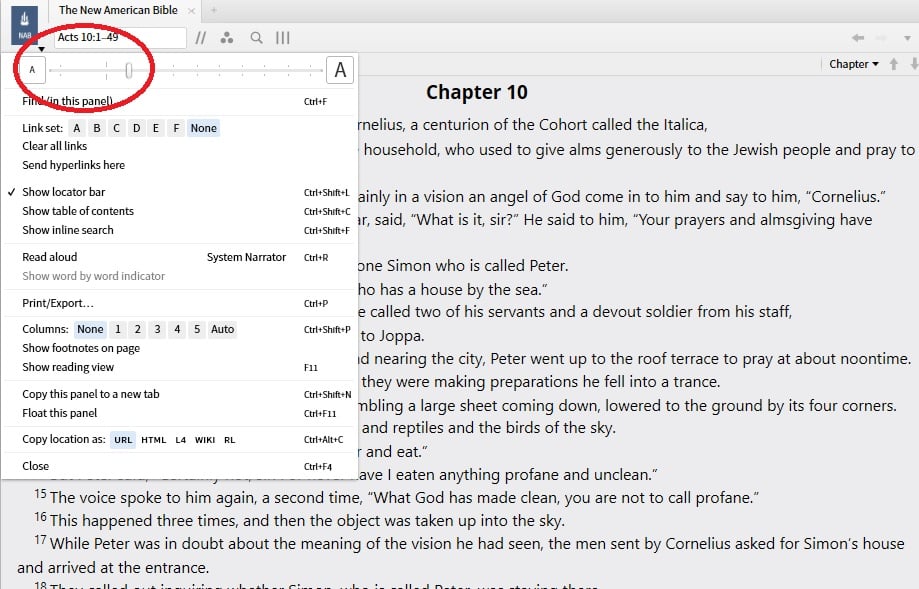The height and width of the screenshot is (589, 919).
Task: Choose link set C
Action: click(x=117, y=128)
